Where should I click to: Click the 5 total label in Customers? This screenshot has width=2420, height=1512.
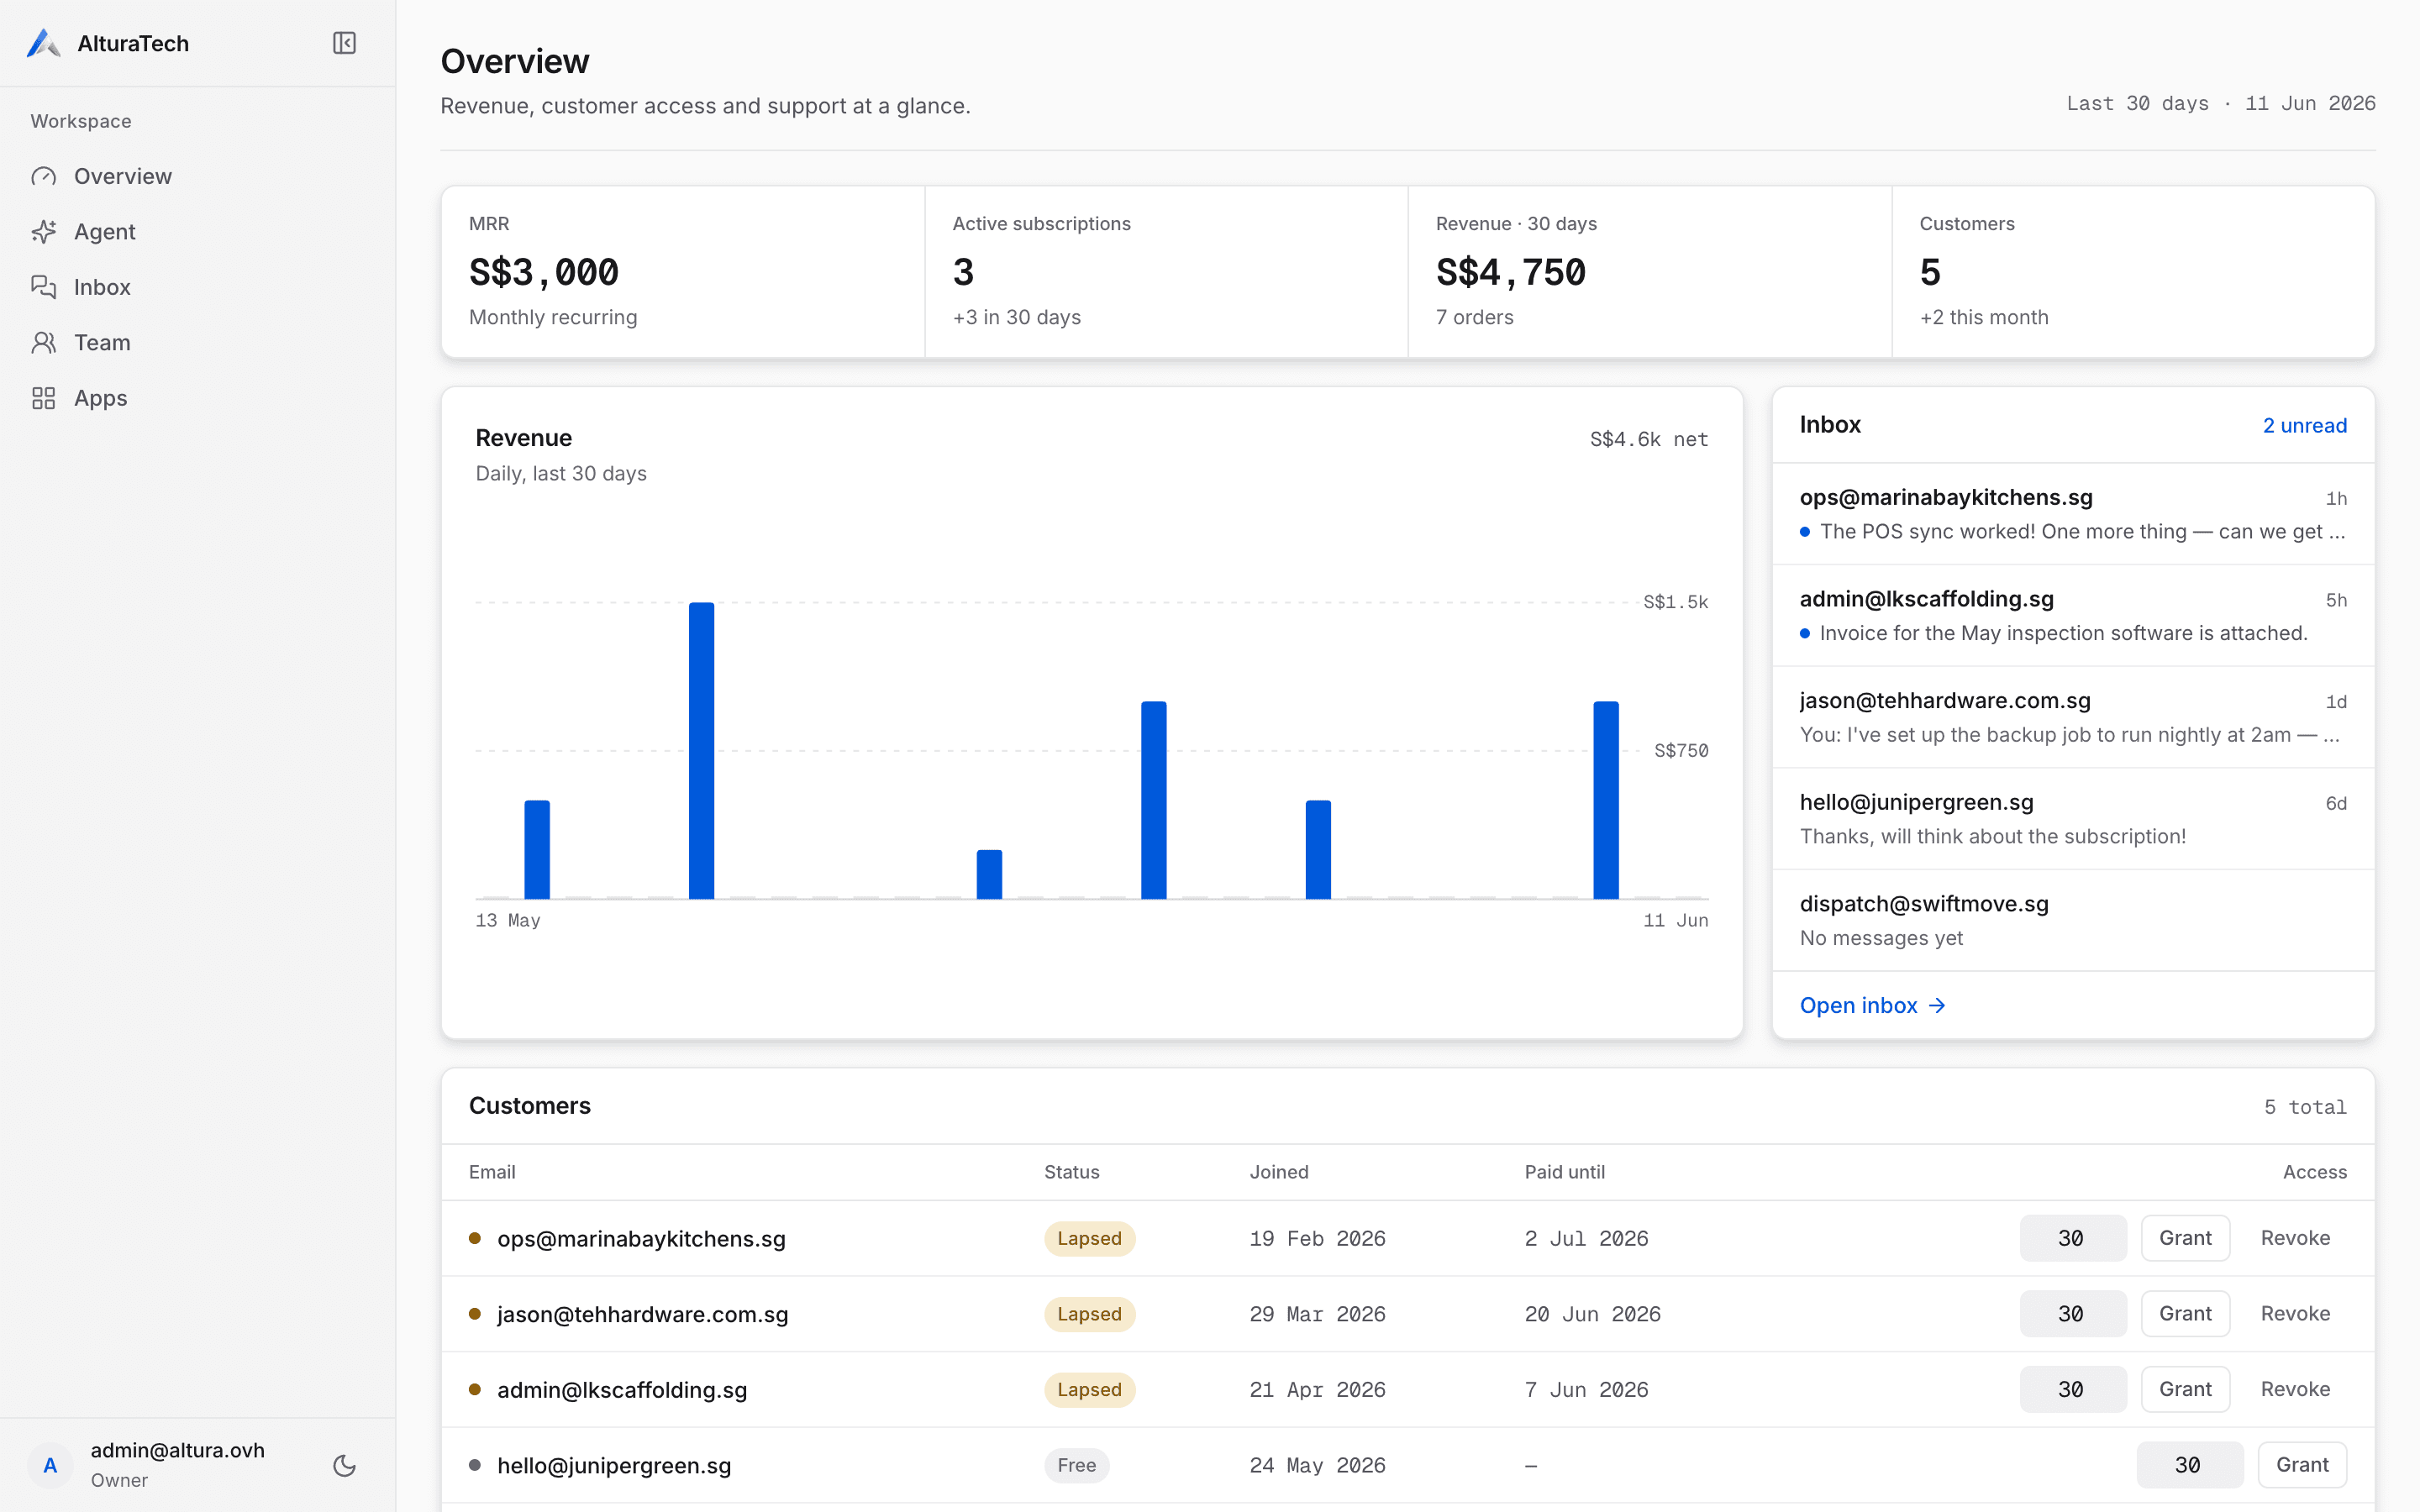[2305, 1107]
